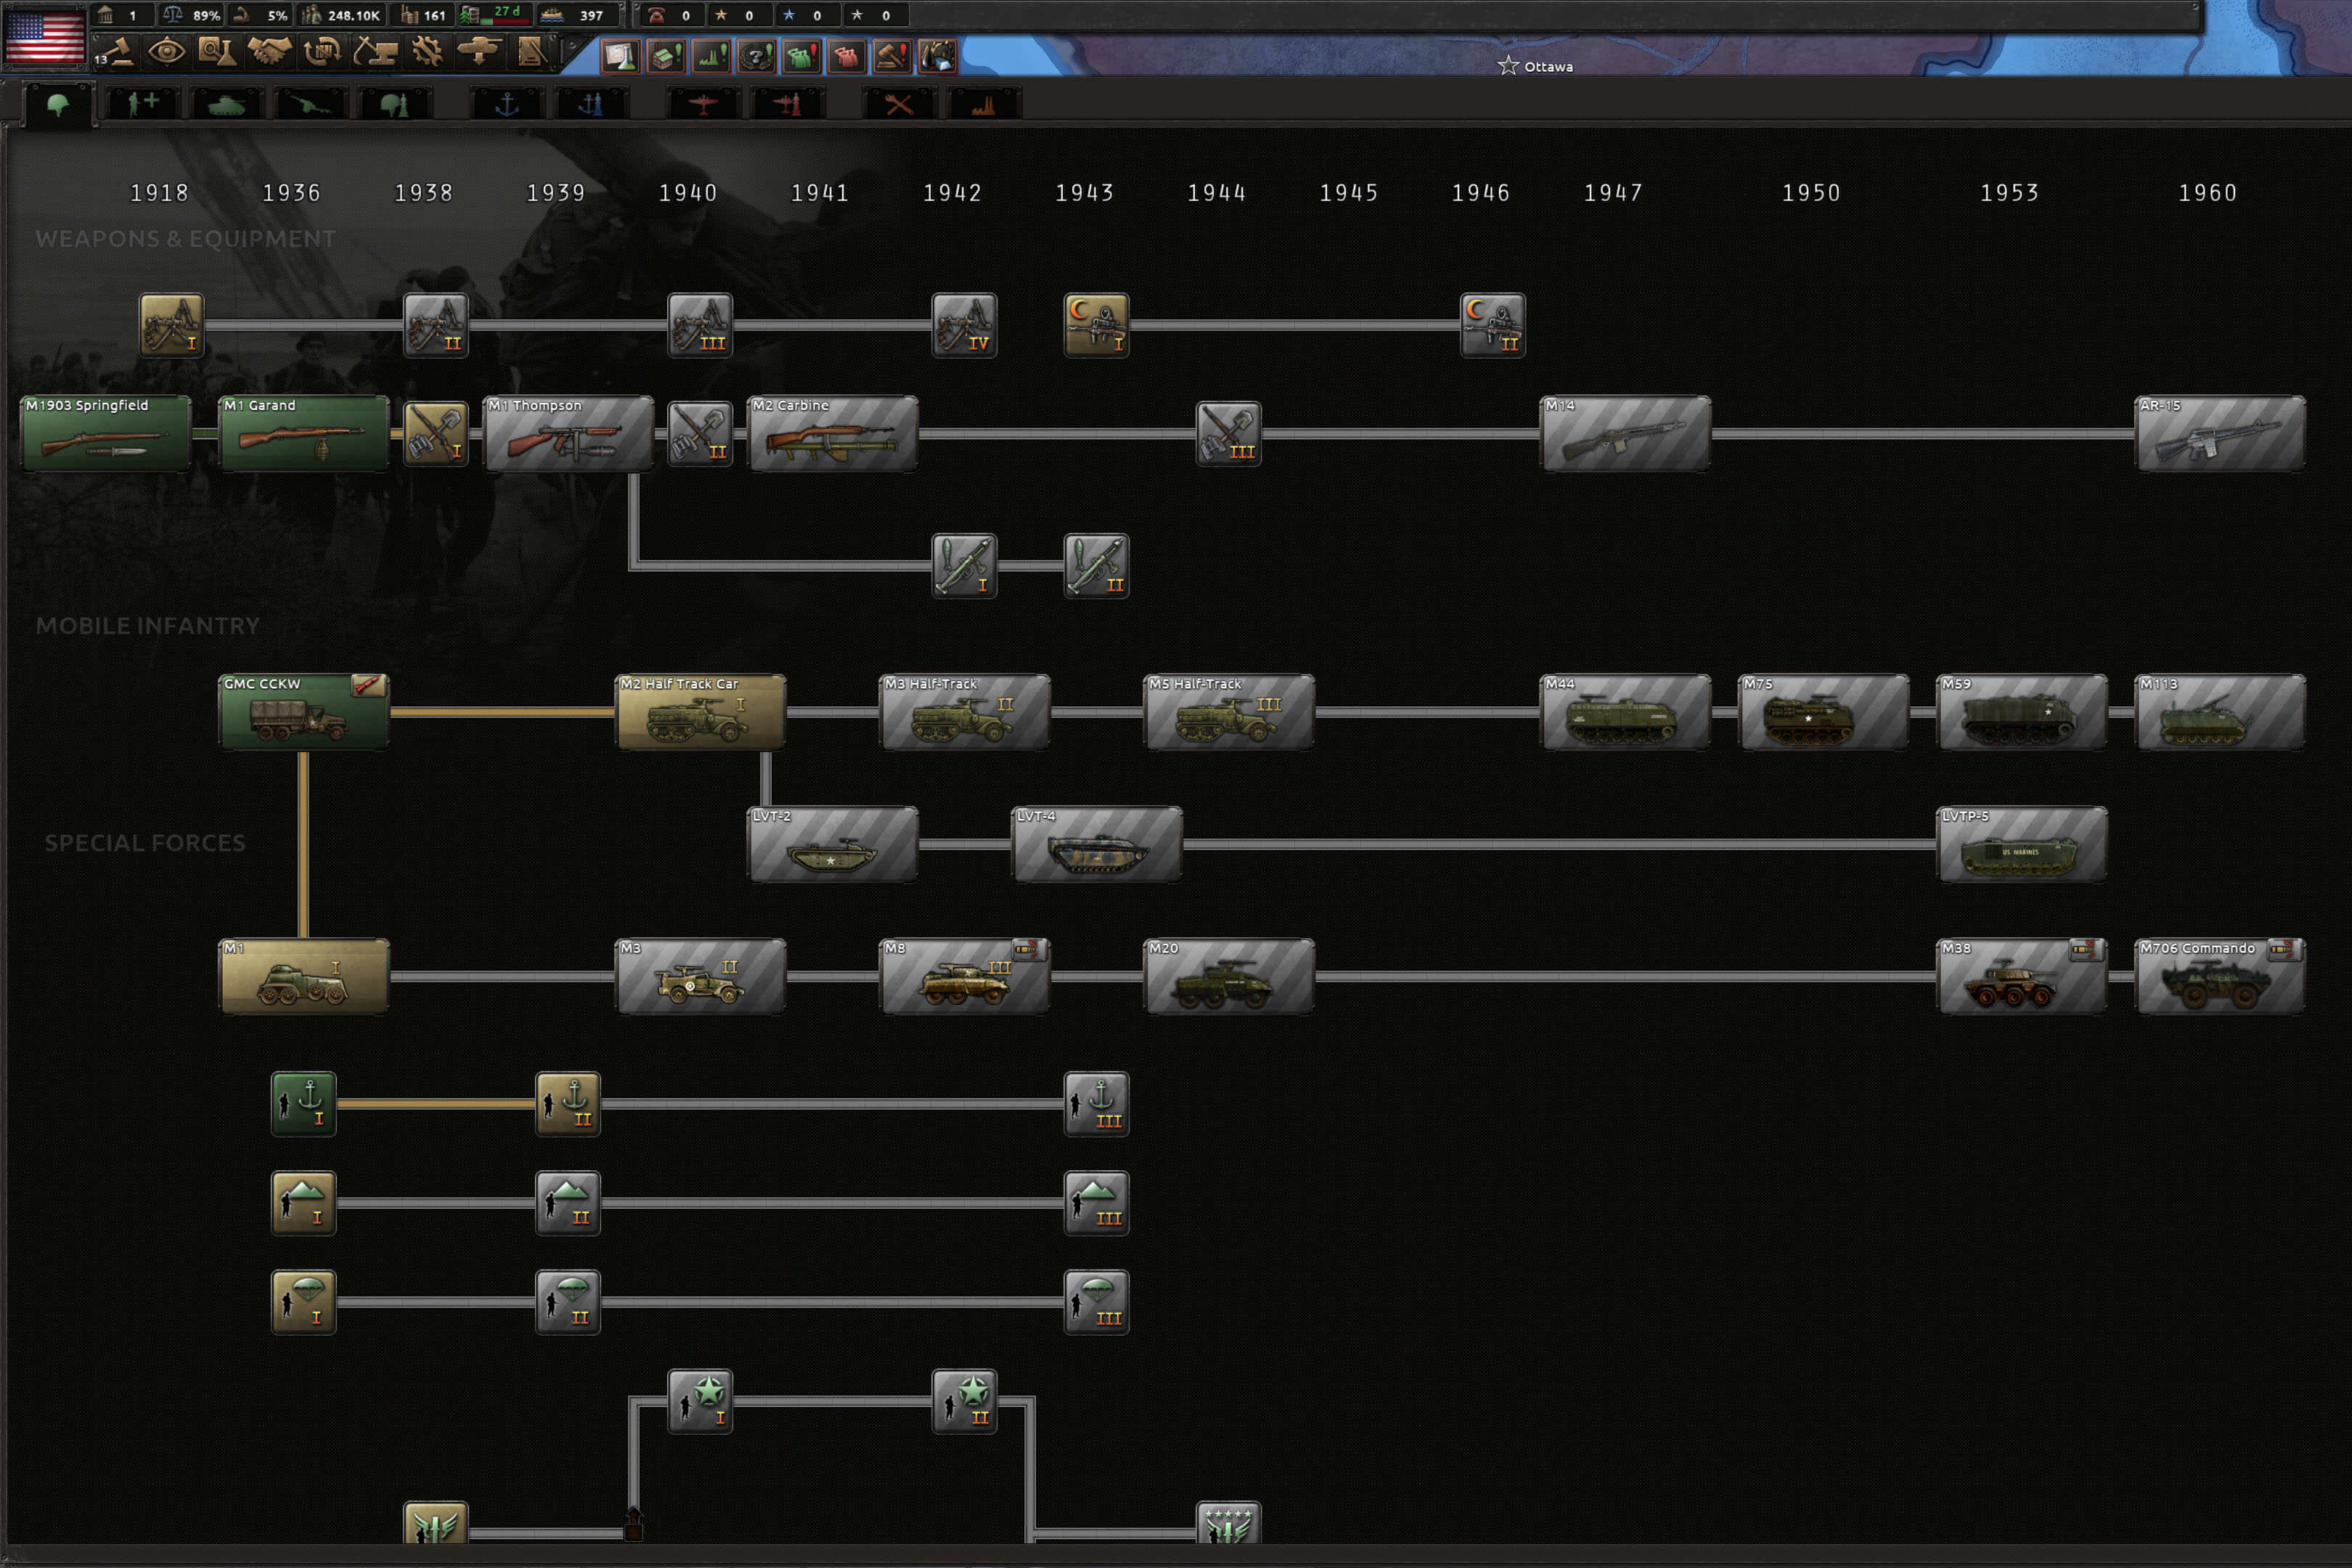Research the M2 Half Track Car
2352x1568 pixels.
(x=700, y=712)
